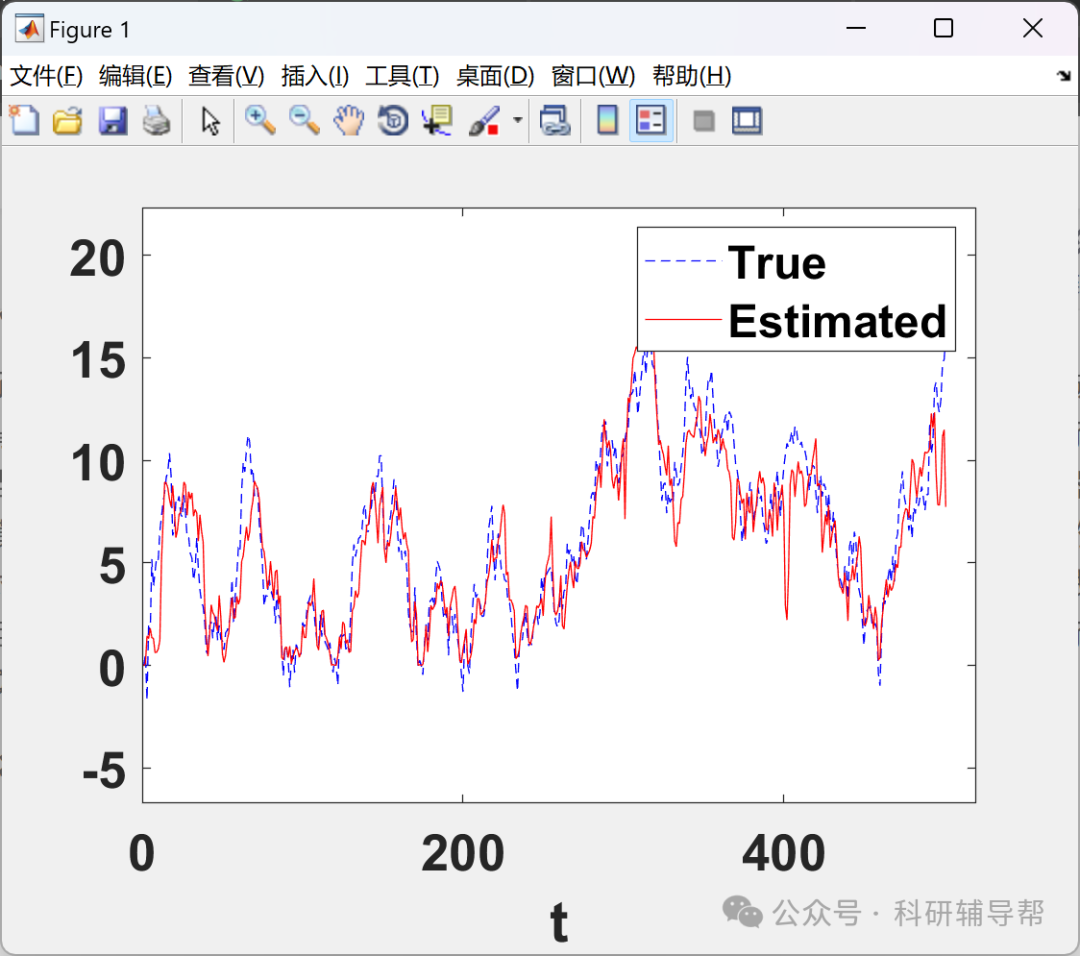Screen dimensions: 1080x956
Task: Open the 工具(T) menu
Action: [402, 76]
